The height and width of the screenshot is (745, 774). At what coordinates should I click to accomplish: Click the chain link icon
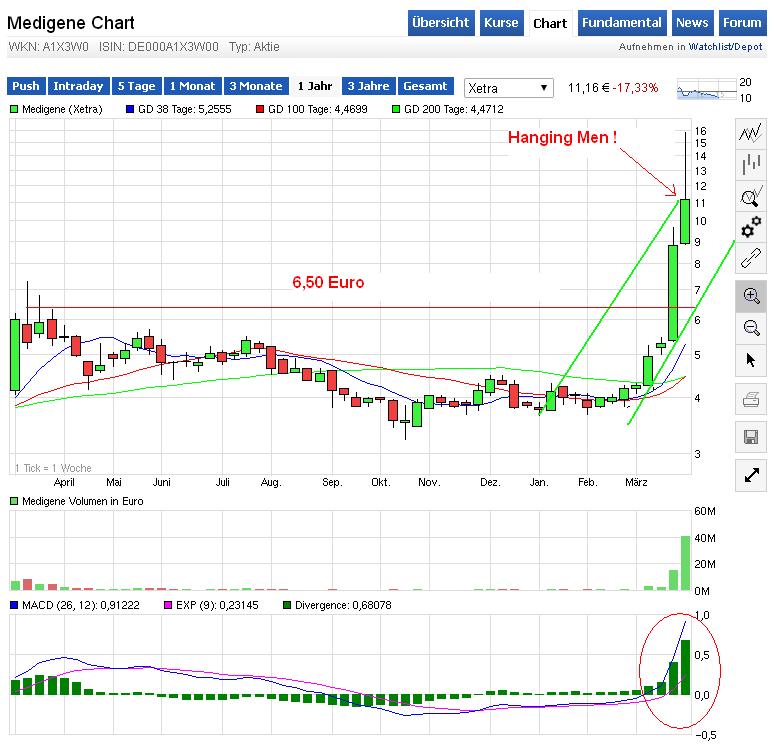751,258
